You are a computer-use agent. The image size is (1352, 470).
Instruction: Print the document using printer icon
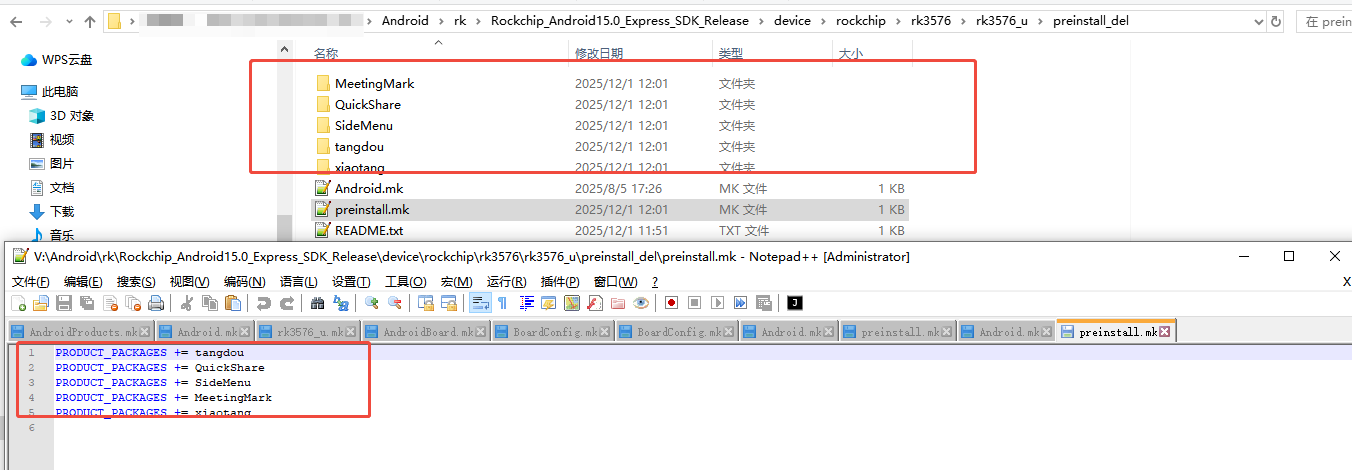tap(156, 303)
